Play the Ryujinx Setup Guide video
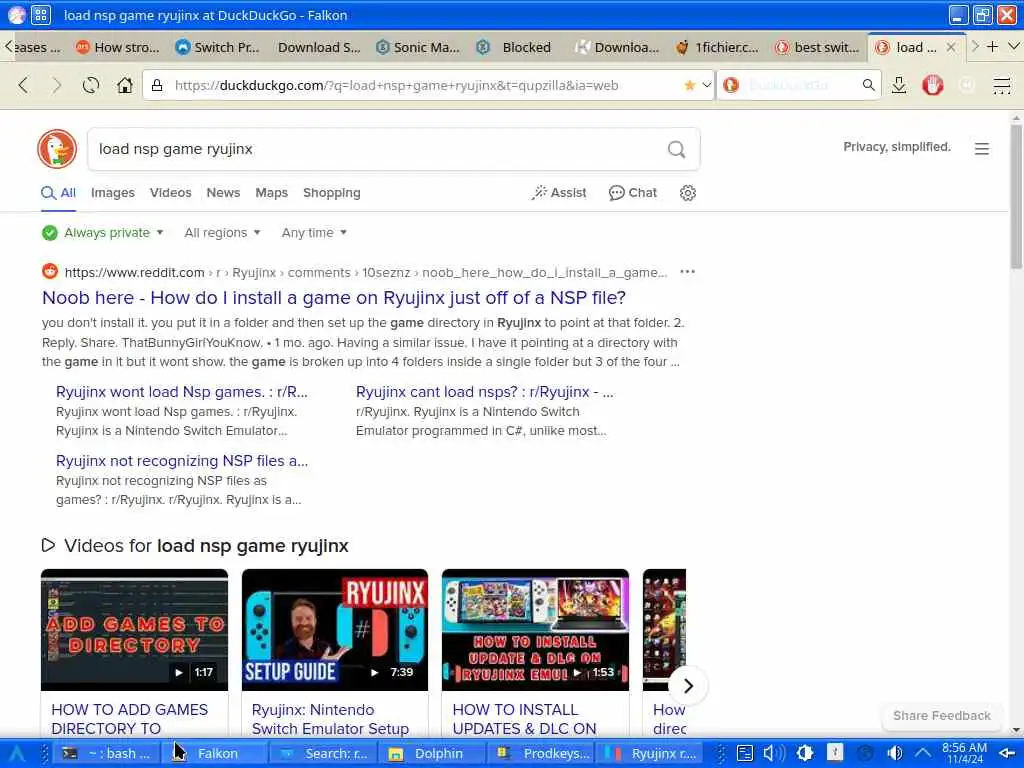This screenshot has height=768, width=1024. click(x=335, y=630)
